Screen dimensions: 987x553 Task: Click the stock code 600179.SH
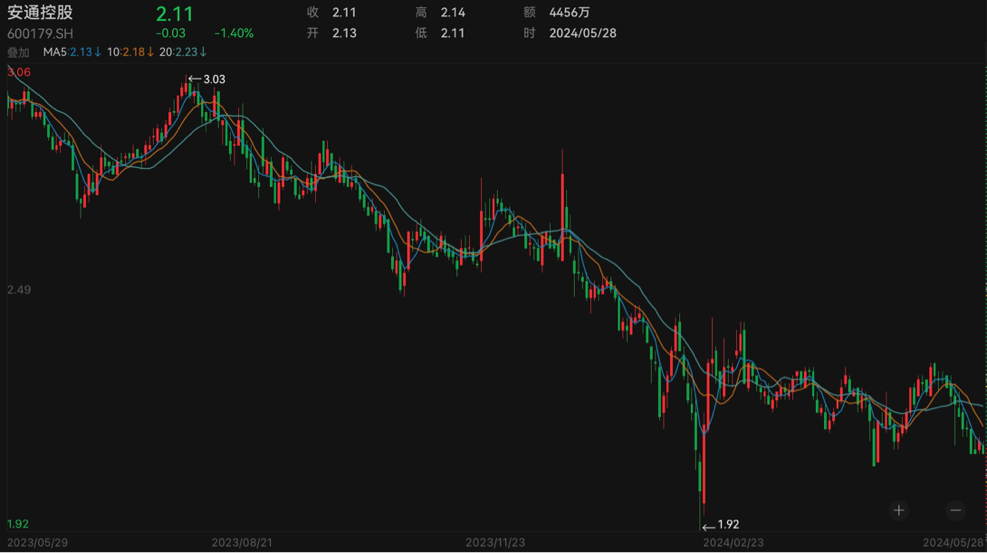click(40, 33)
